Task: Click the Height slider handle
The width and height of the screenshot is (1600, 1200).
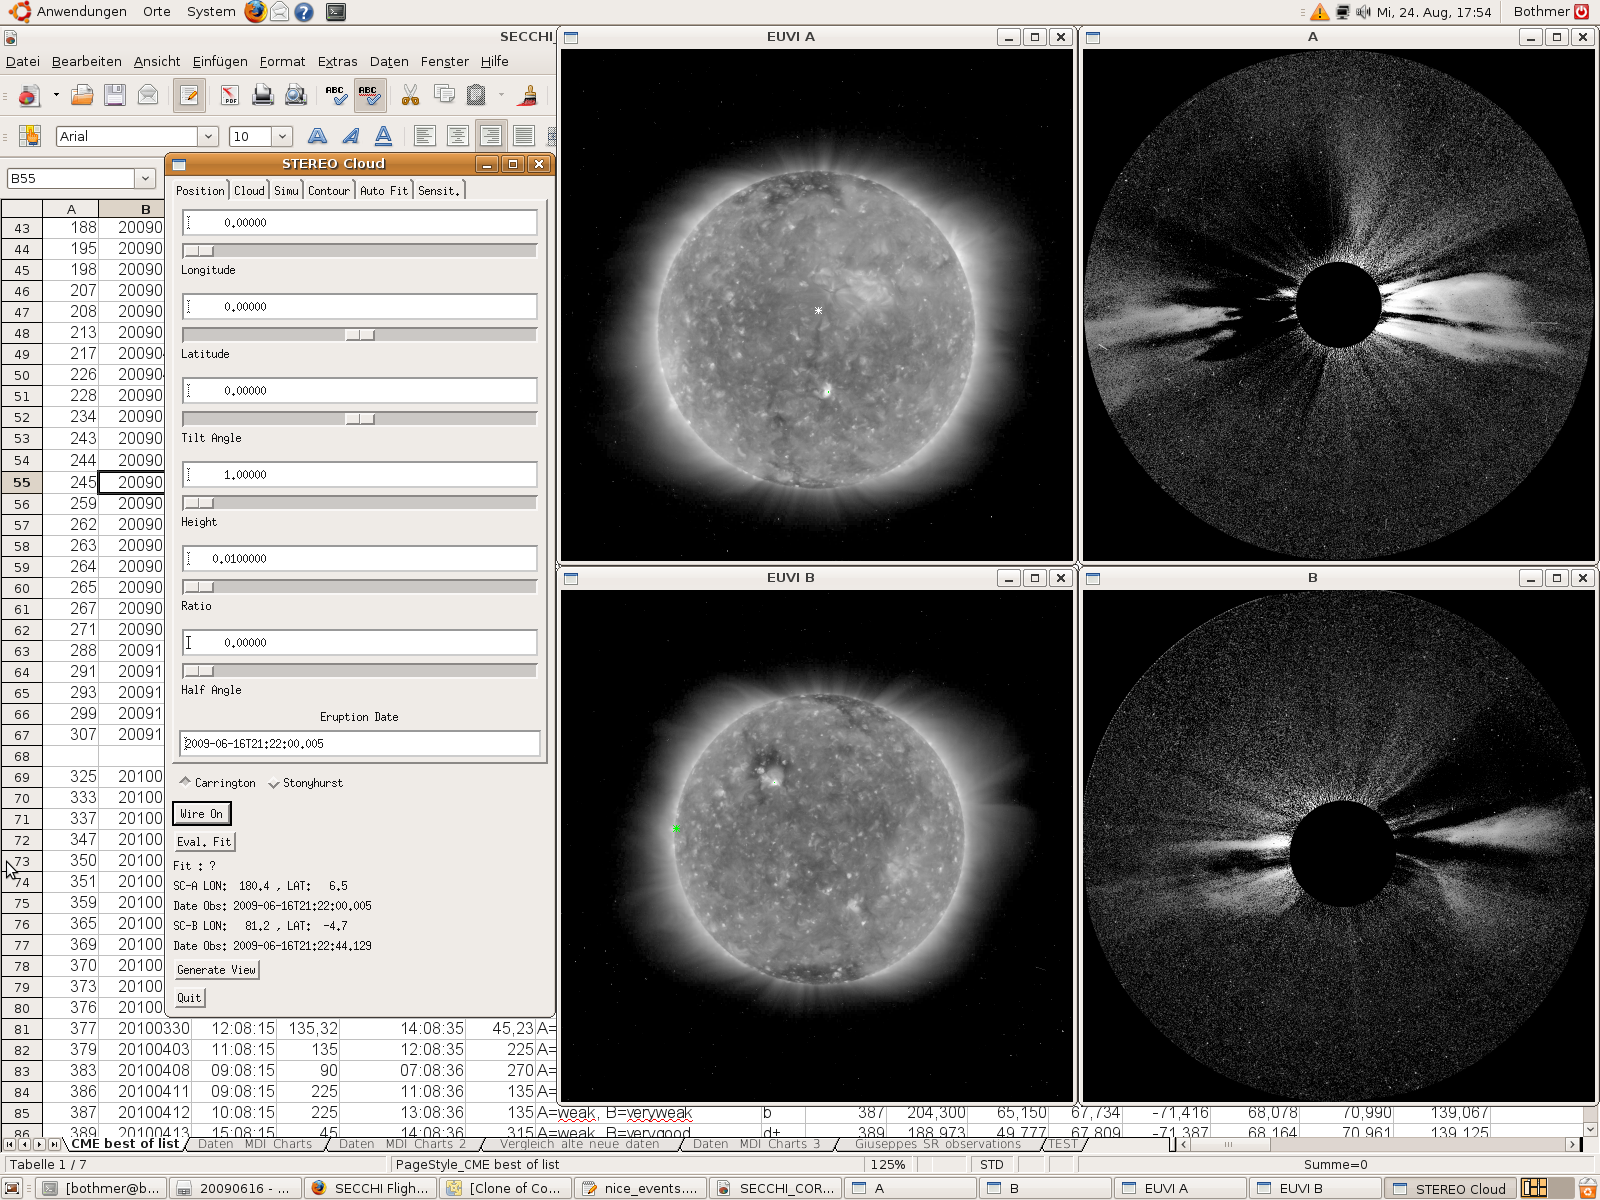Action: pyautogui.click(x=199, y=503)
